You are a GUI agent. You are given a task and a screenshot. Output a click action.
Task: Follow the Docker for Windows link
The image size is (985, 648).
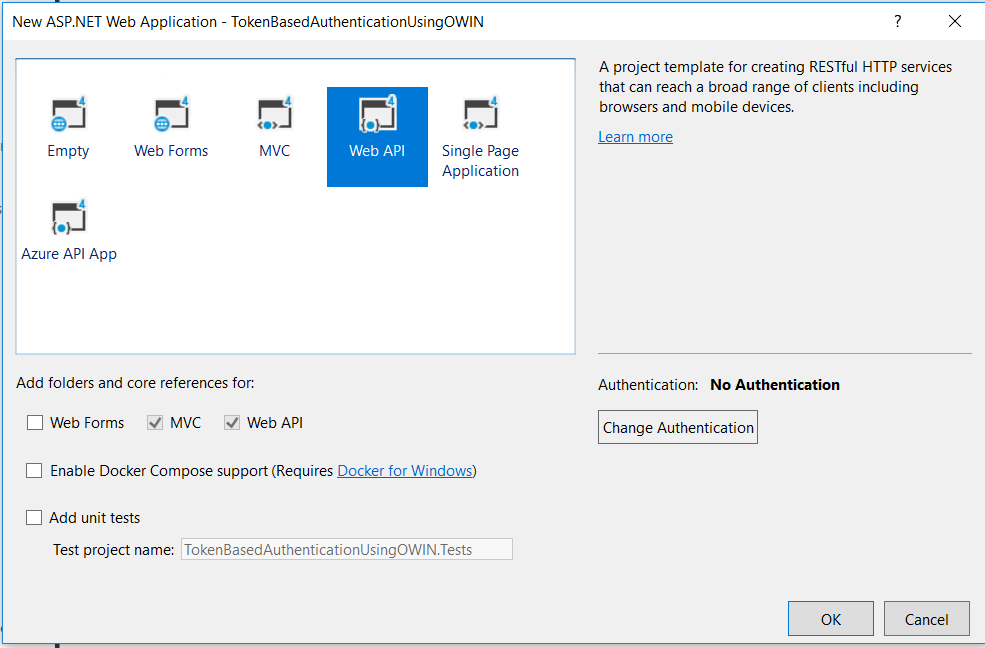tap(404, 470)
